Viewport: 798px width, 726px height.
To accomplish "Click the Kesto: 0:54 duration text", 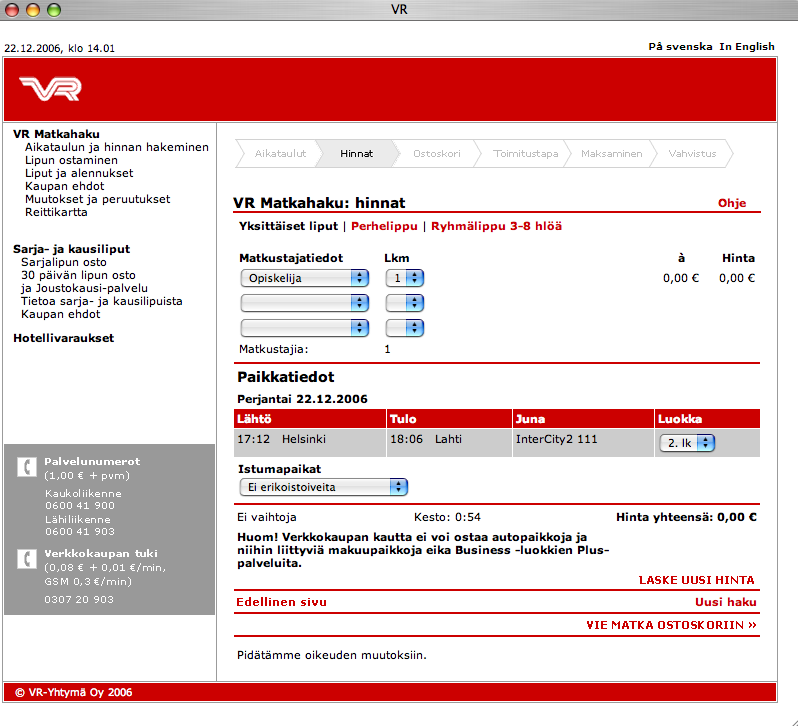I will [x=447, y=517].
